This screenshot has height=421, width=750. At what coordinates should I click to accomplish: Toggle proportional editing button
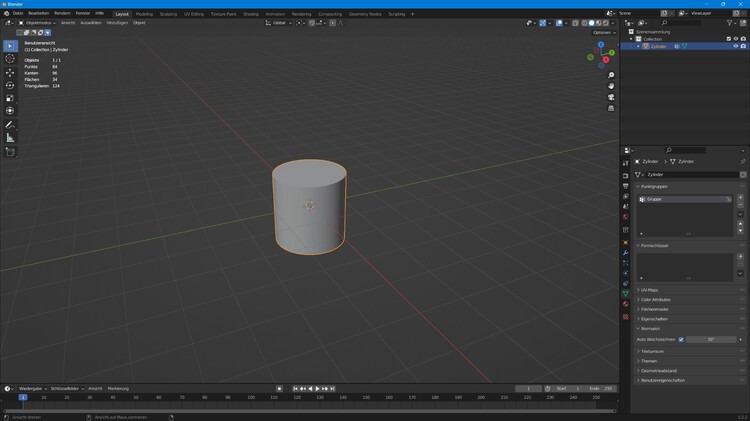(x=332, y=23)
